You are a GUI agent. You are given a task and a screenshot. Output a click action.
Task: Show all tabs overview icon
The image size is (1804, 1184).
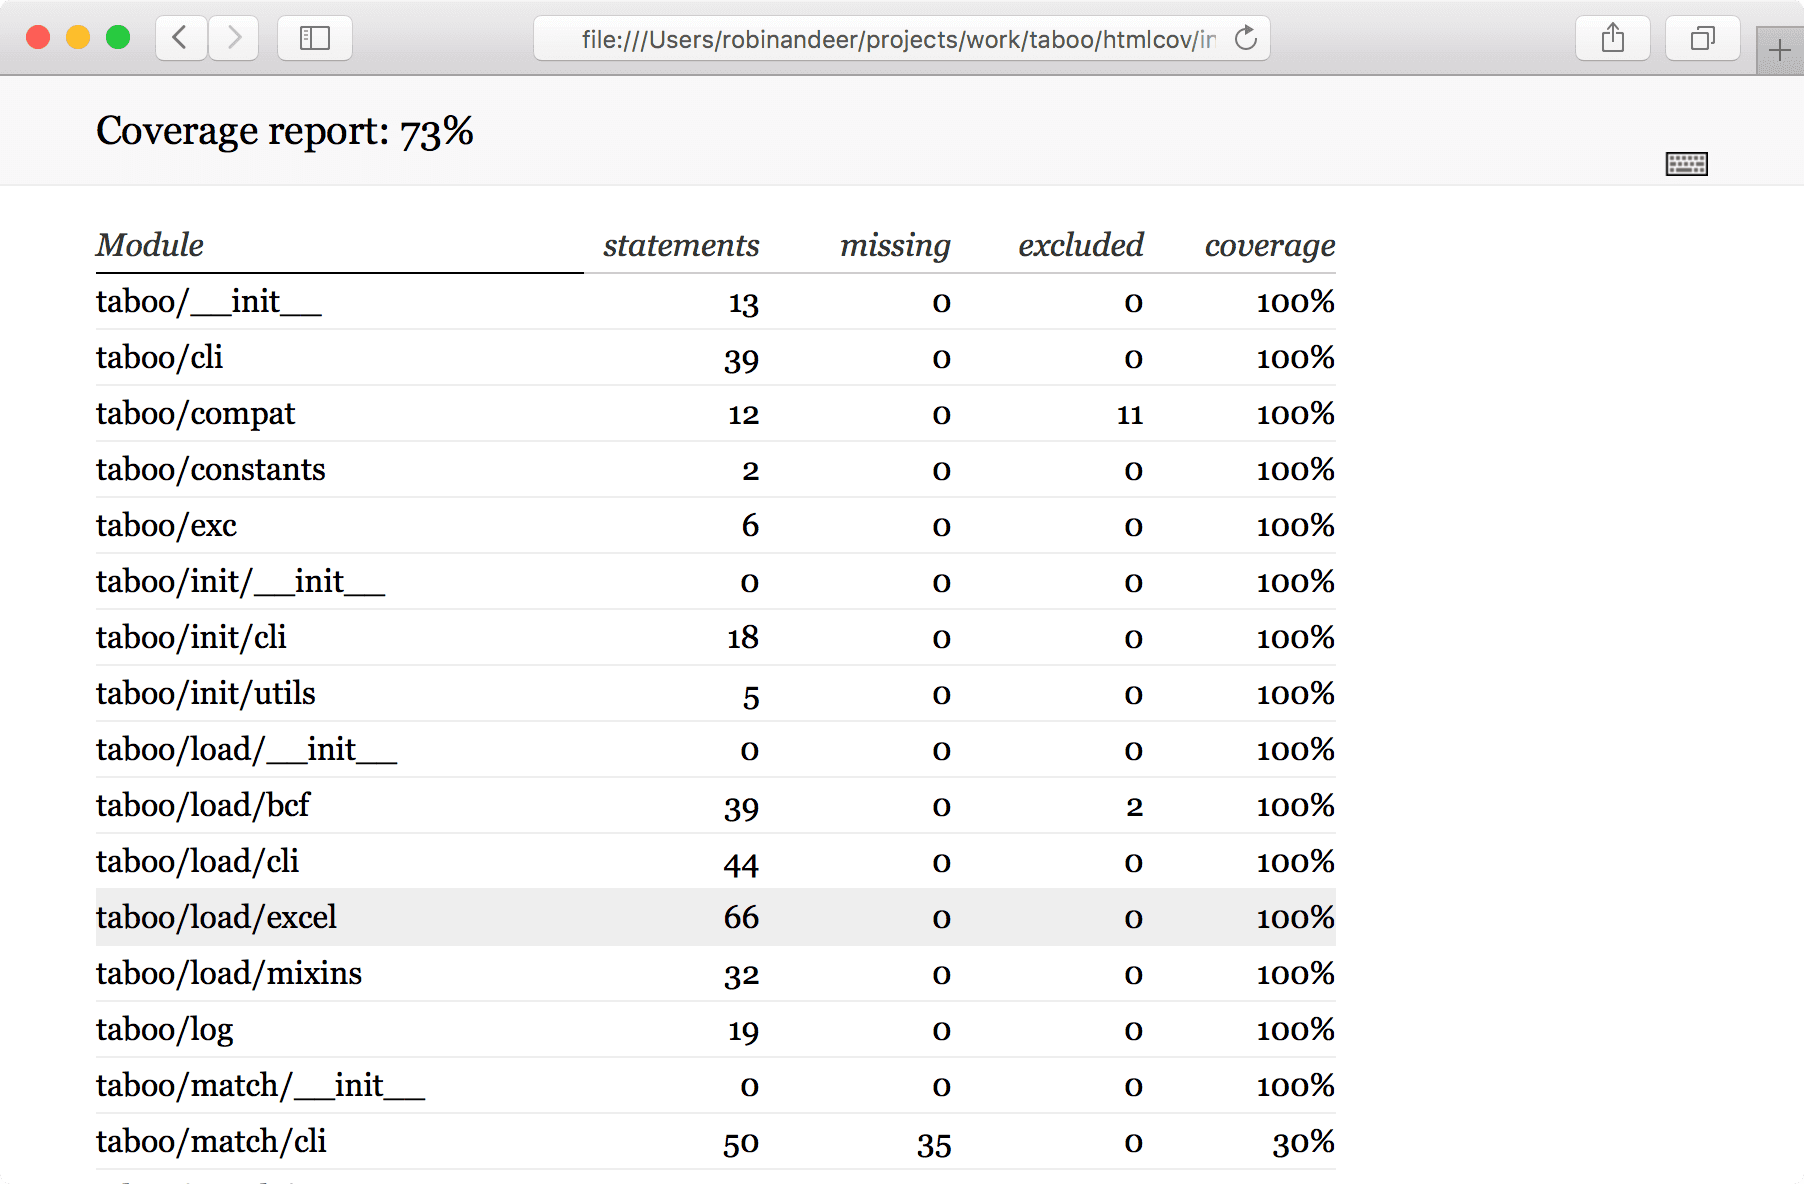[1701, 38]
